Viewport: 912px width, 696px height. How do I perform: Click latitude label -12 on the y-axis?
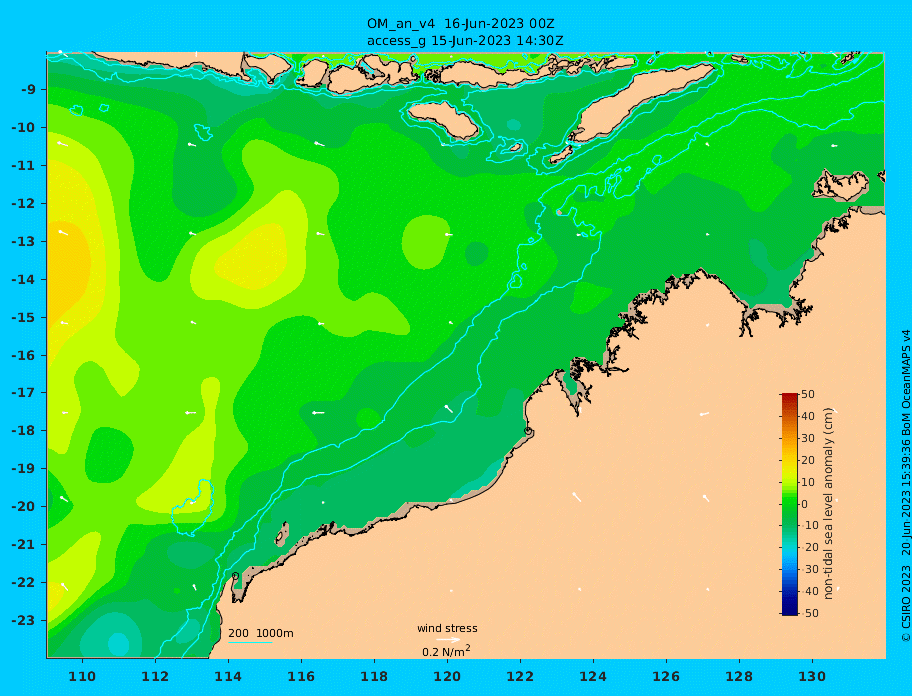(24, 204)
